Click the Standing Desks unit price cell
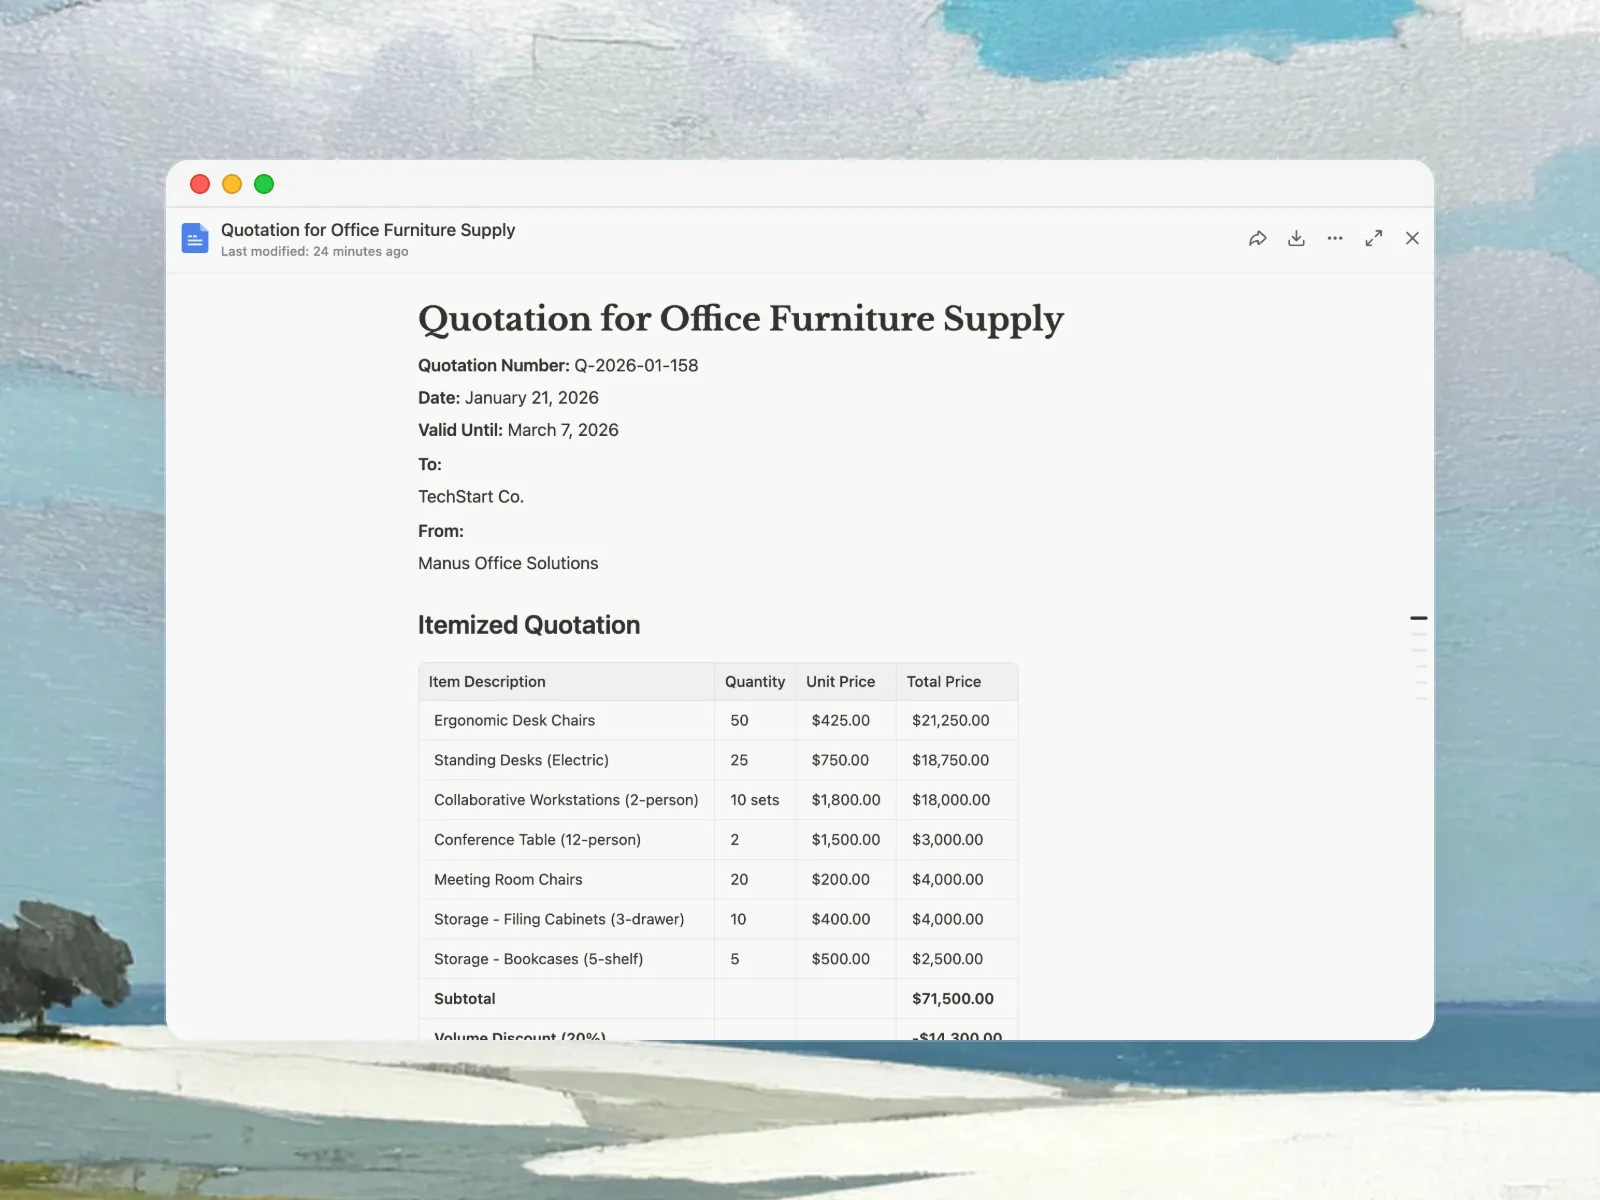1600x1200 pixels. point(843,760)
